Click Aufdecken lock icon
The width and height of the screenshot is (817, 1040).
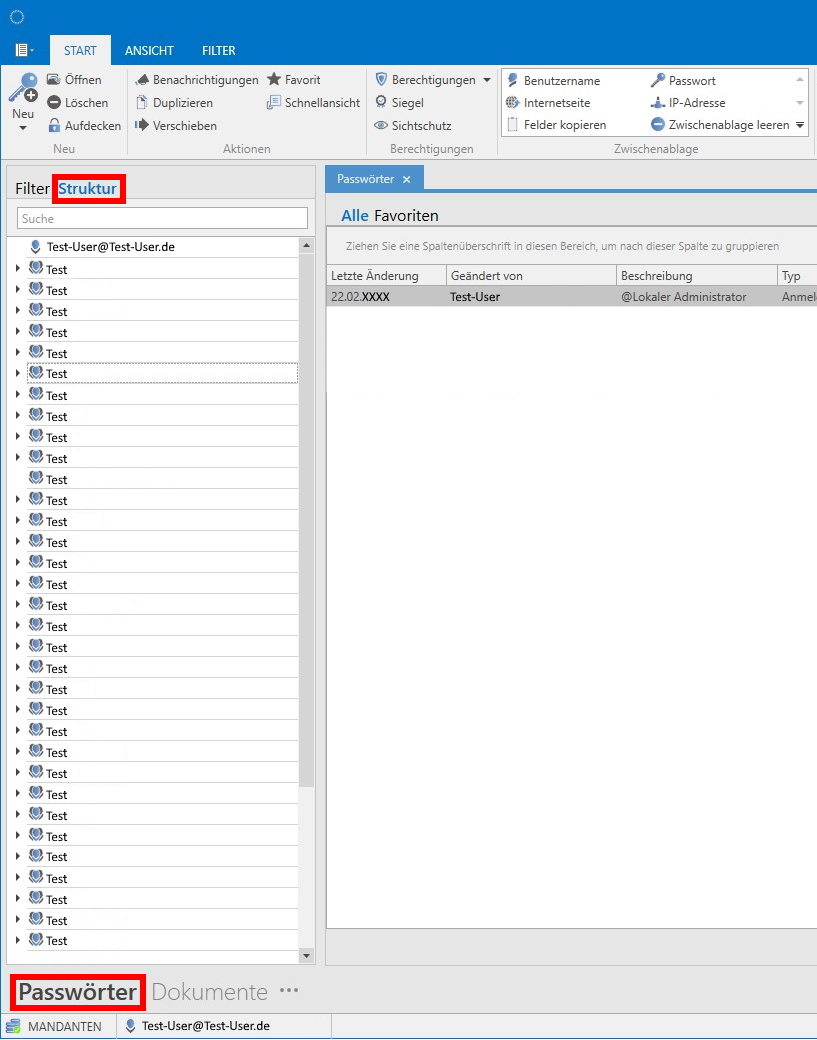[x=55, y=126]
